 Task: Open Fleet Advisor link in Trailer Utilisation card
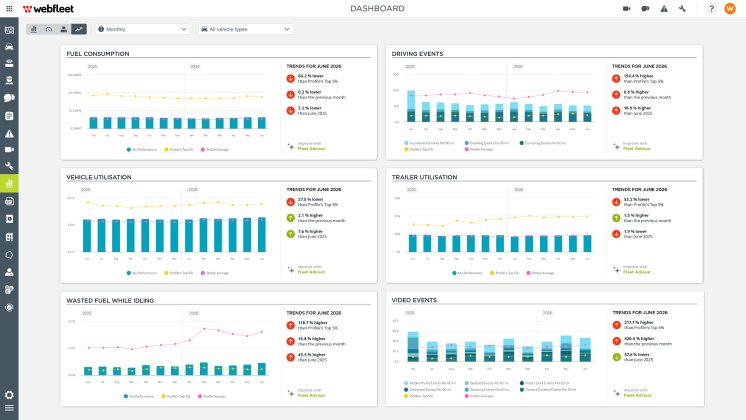637,272
